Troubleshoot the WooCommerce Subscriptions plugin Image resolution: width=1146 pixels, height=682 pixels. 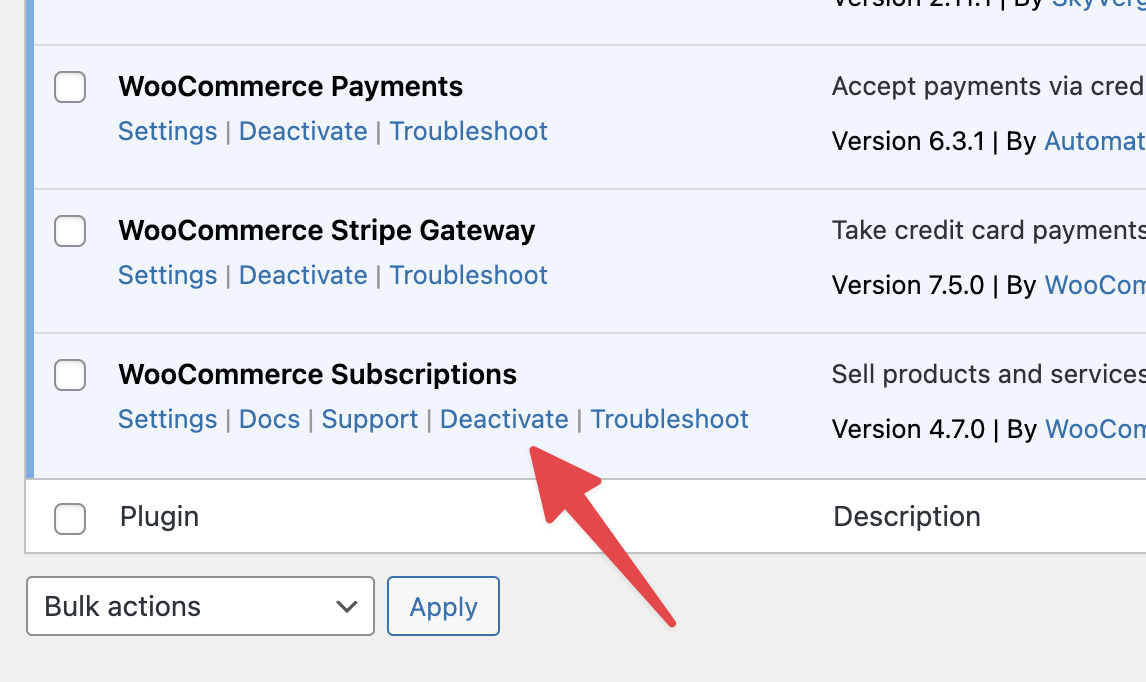click(x=669, y=419)
